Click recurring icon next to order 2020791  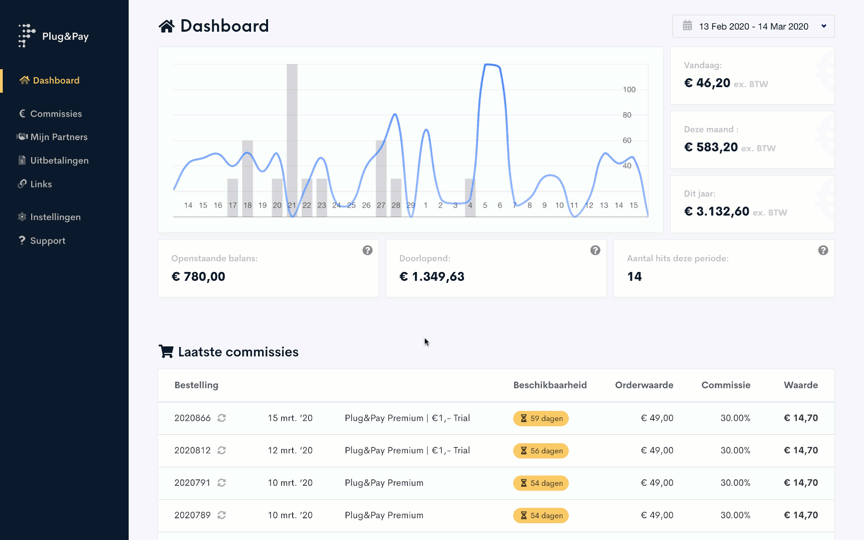(222, 483)
